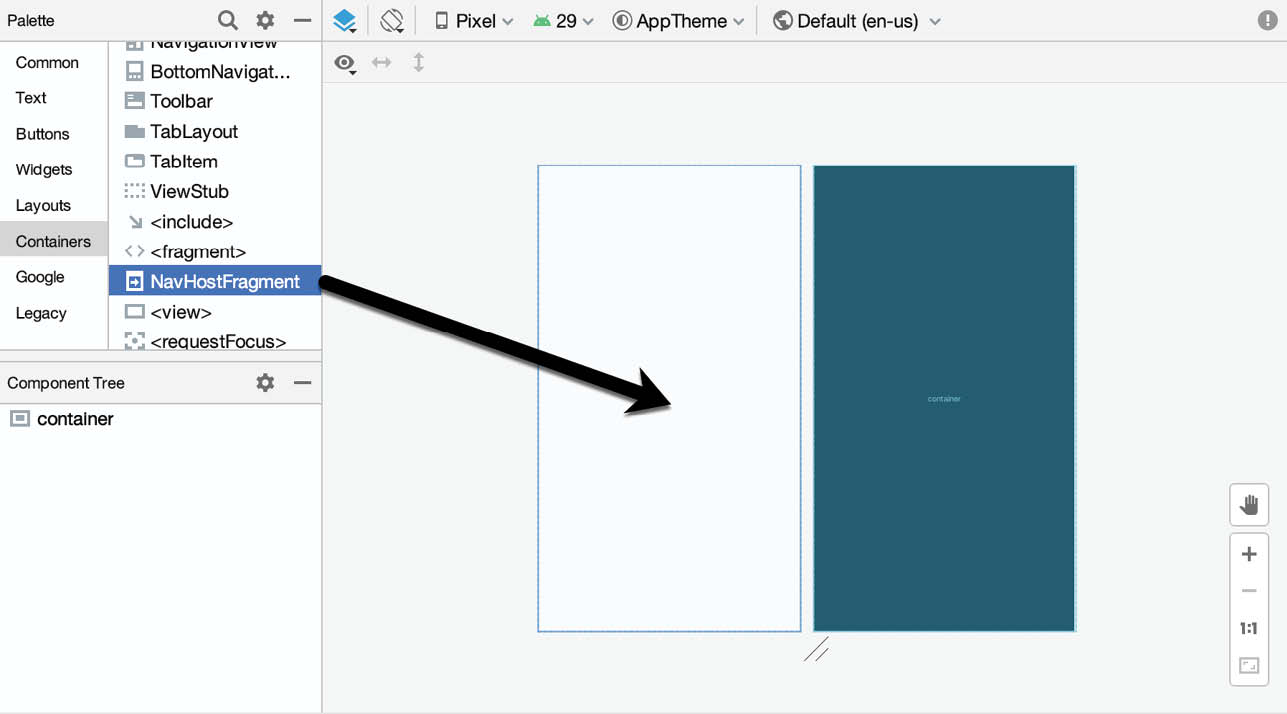Click the white design view surface
This screenshot has width=1287, height=714.
coord(669,398)
